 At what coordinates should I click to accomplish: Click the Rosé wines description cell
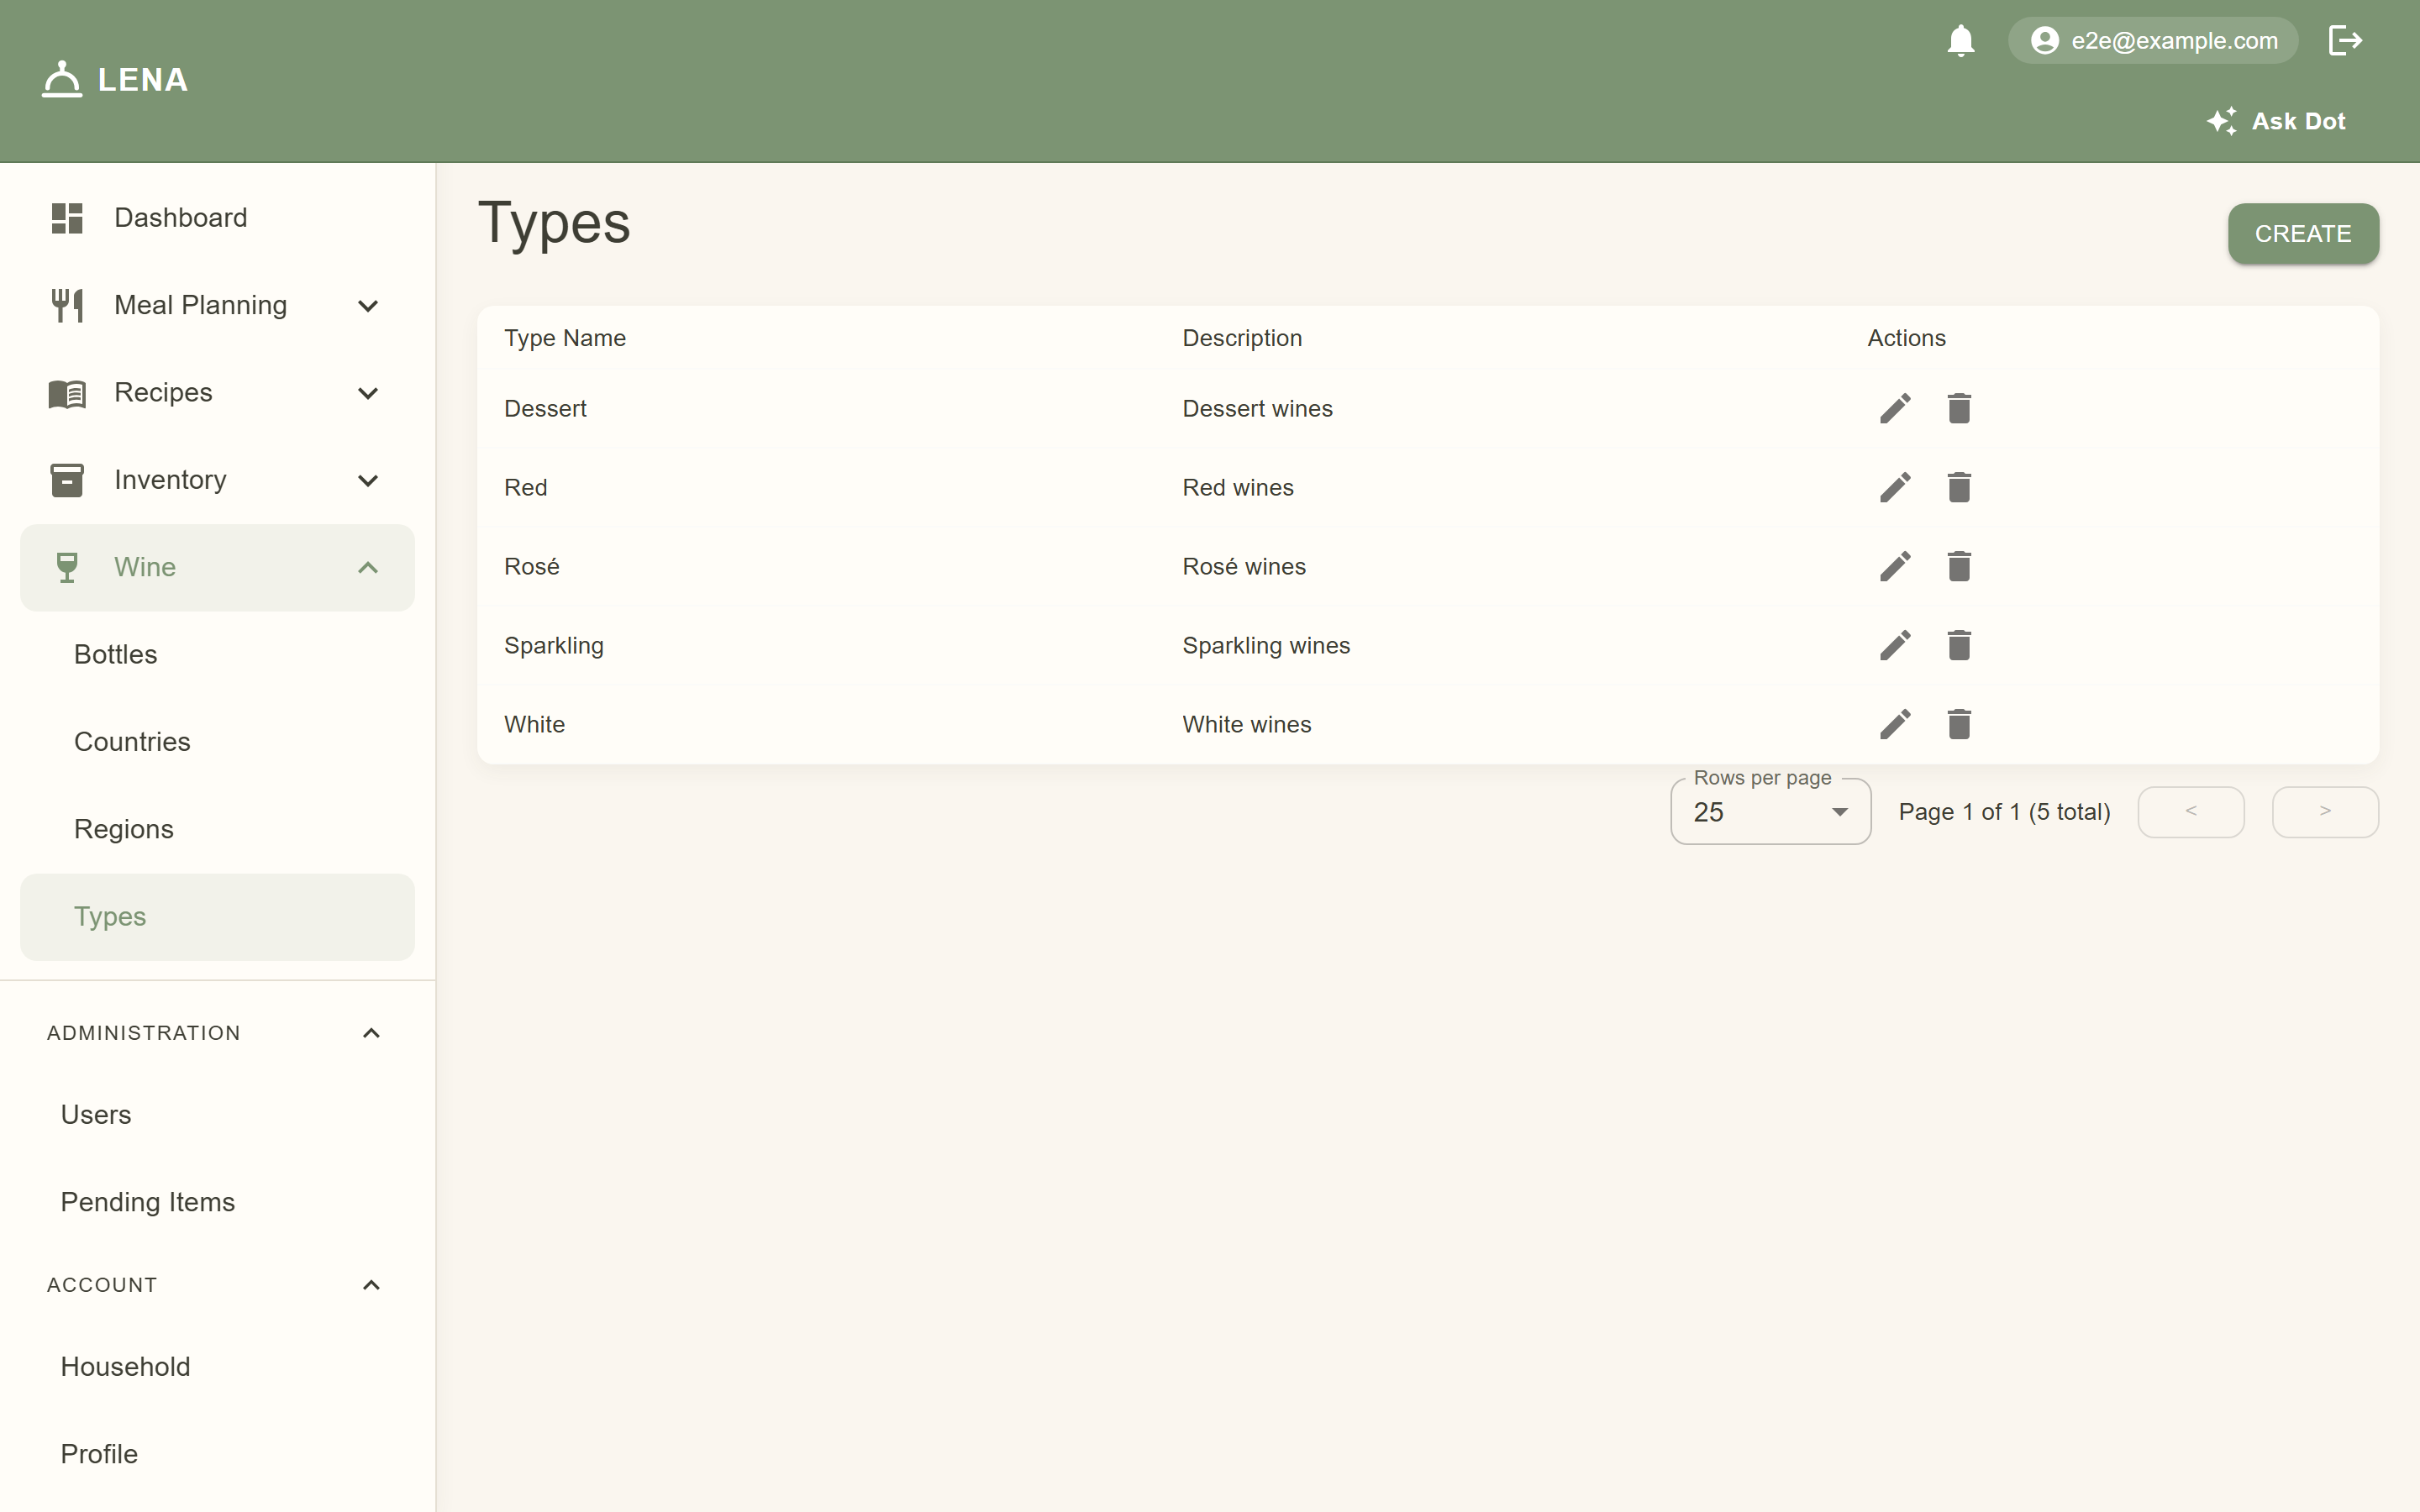pos(1244,567)
